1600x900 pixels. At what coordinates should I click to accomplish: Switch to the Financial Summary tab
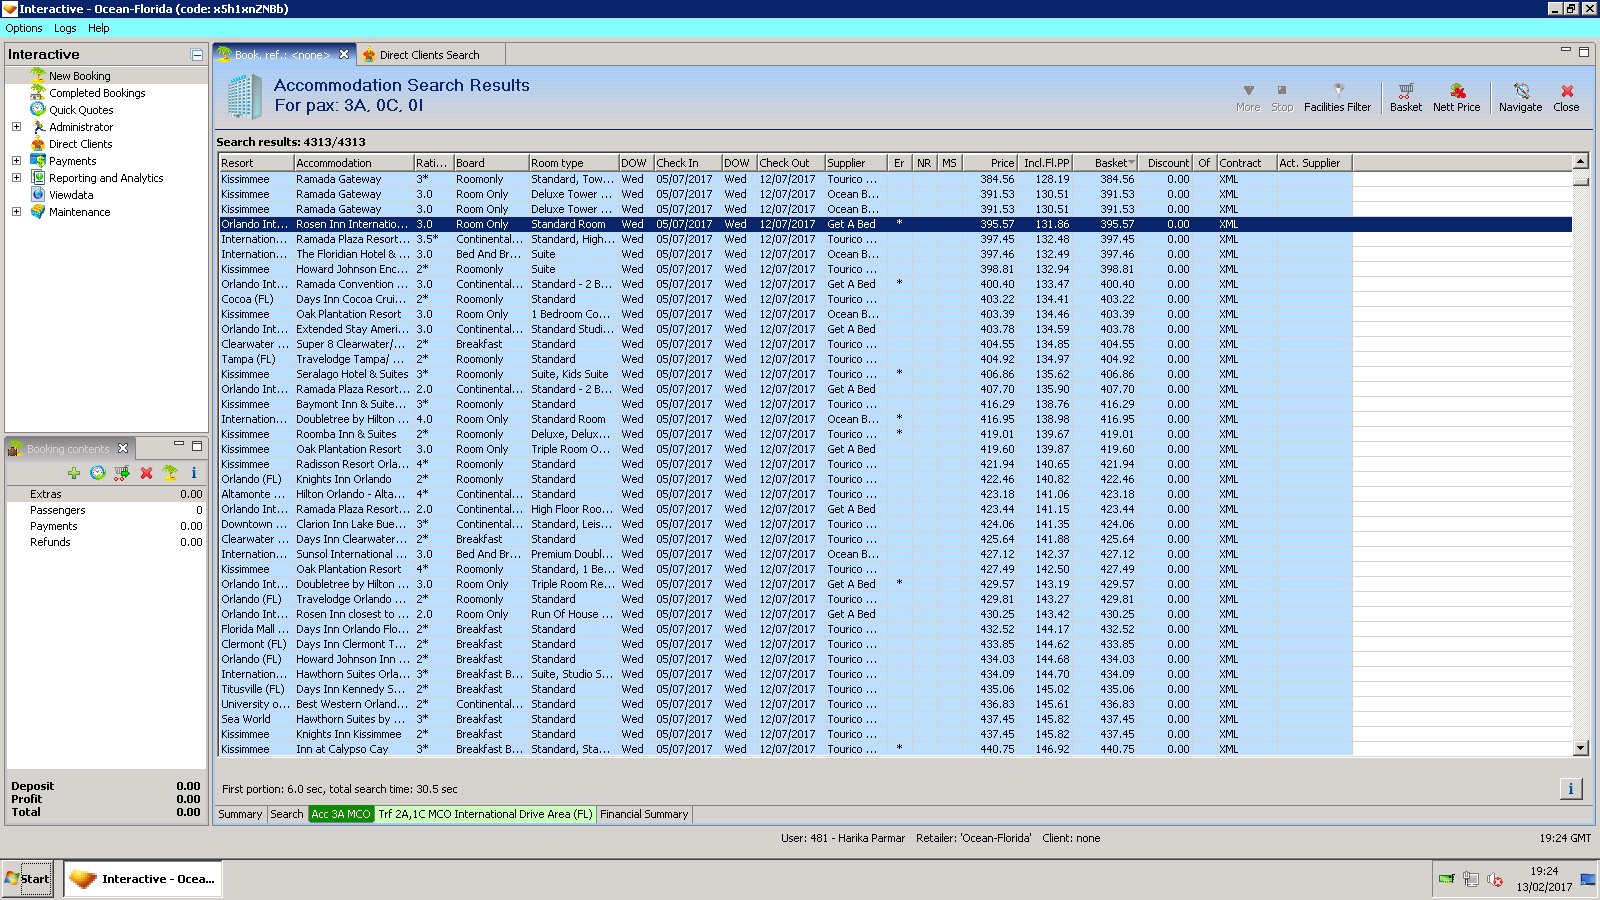[644, 814]
